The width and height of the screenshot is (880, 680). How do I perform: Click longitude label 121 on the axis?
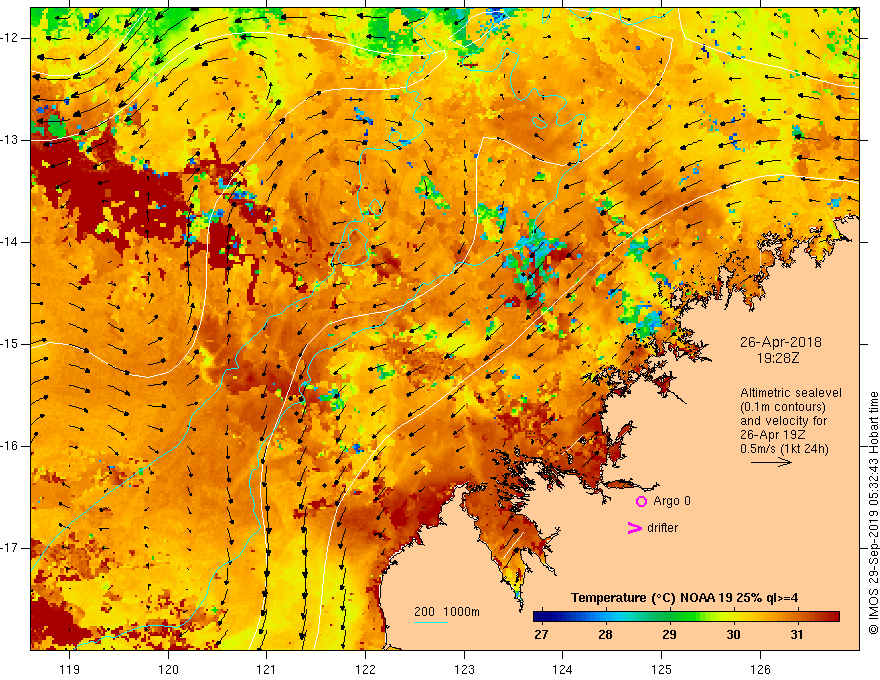(x=267, y=669)
